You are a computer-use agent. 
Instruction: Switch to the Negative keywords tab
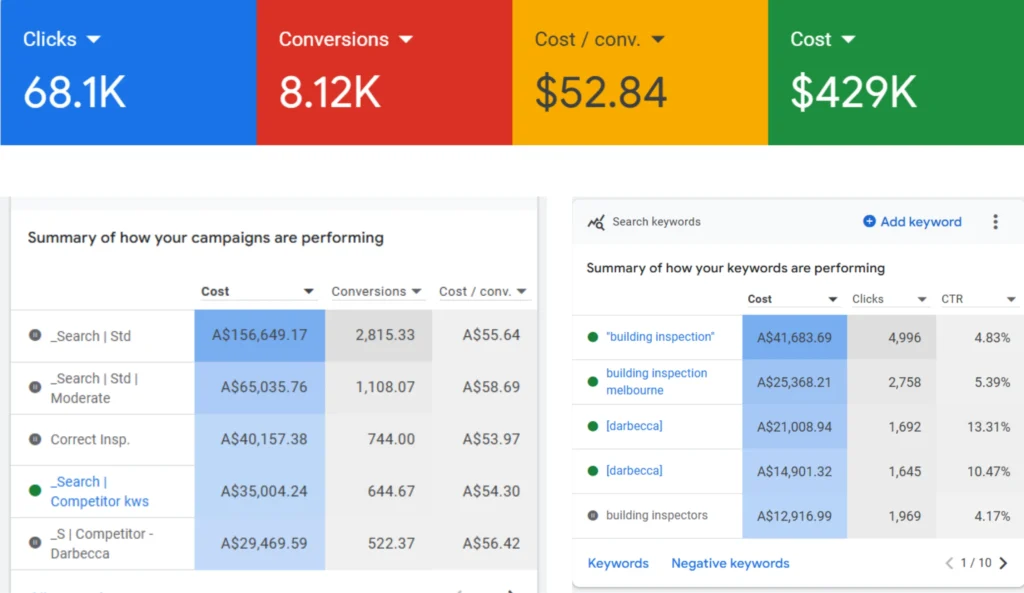[730, 563]
